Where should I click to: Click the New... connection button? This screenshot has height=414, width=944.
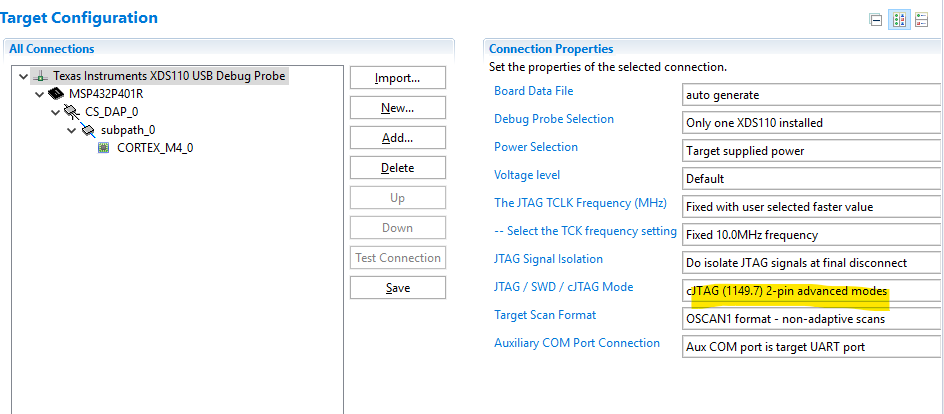(397, 108)
